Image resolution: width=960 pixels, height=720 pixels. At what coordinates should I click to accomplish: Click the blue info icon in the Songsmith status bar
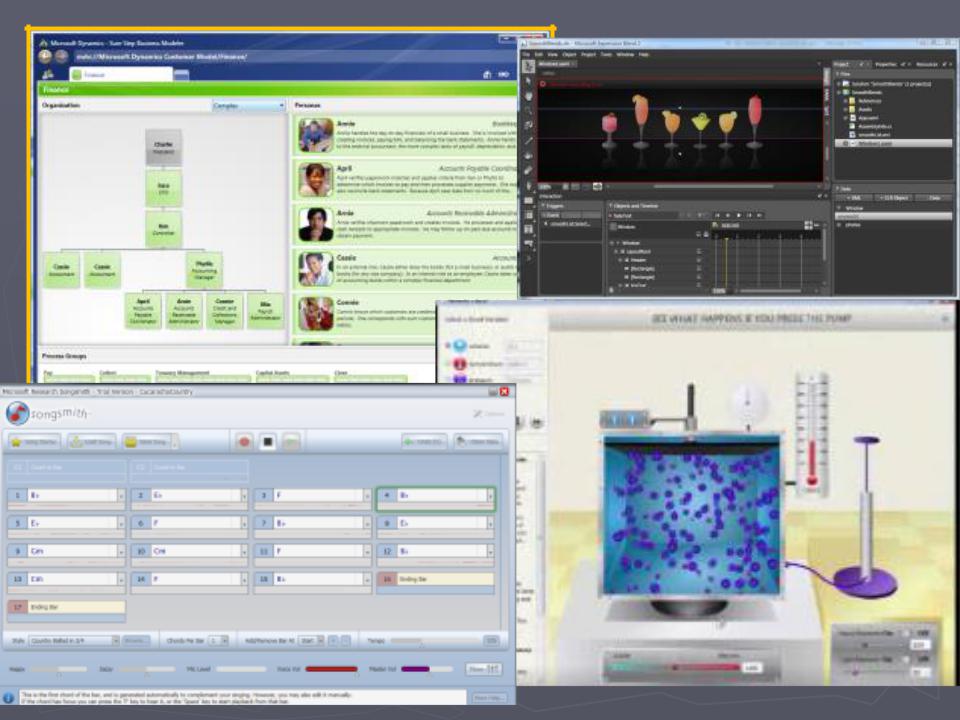coord(9,697)
